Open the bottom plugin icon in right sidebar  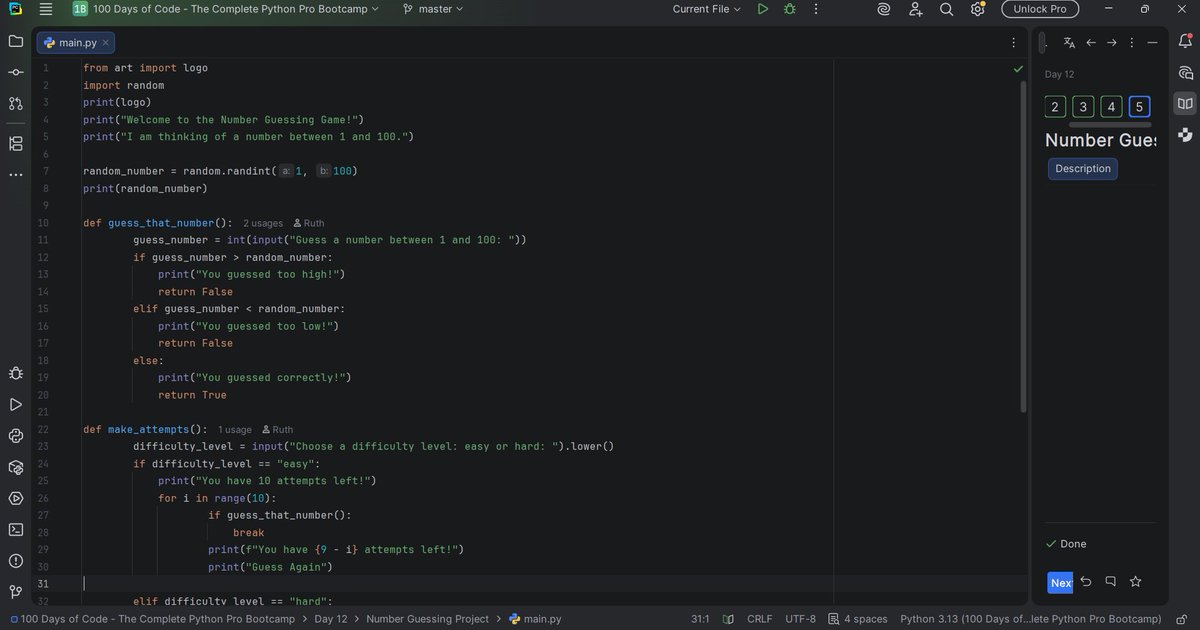point(1185,135)
